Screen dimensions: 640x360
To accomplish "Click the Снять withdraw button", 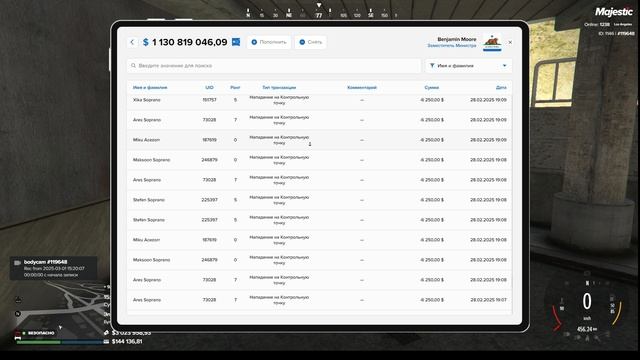I will coord(311,42).
